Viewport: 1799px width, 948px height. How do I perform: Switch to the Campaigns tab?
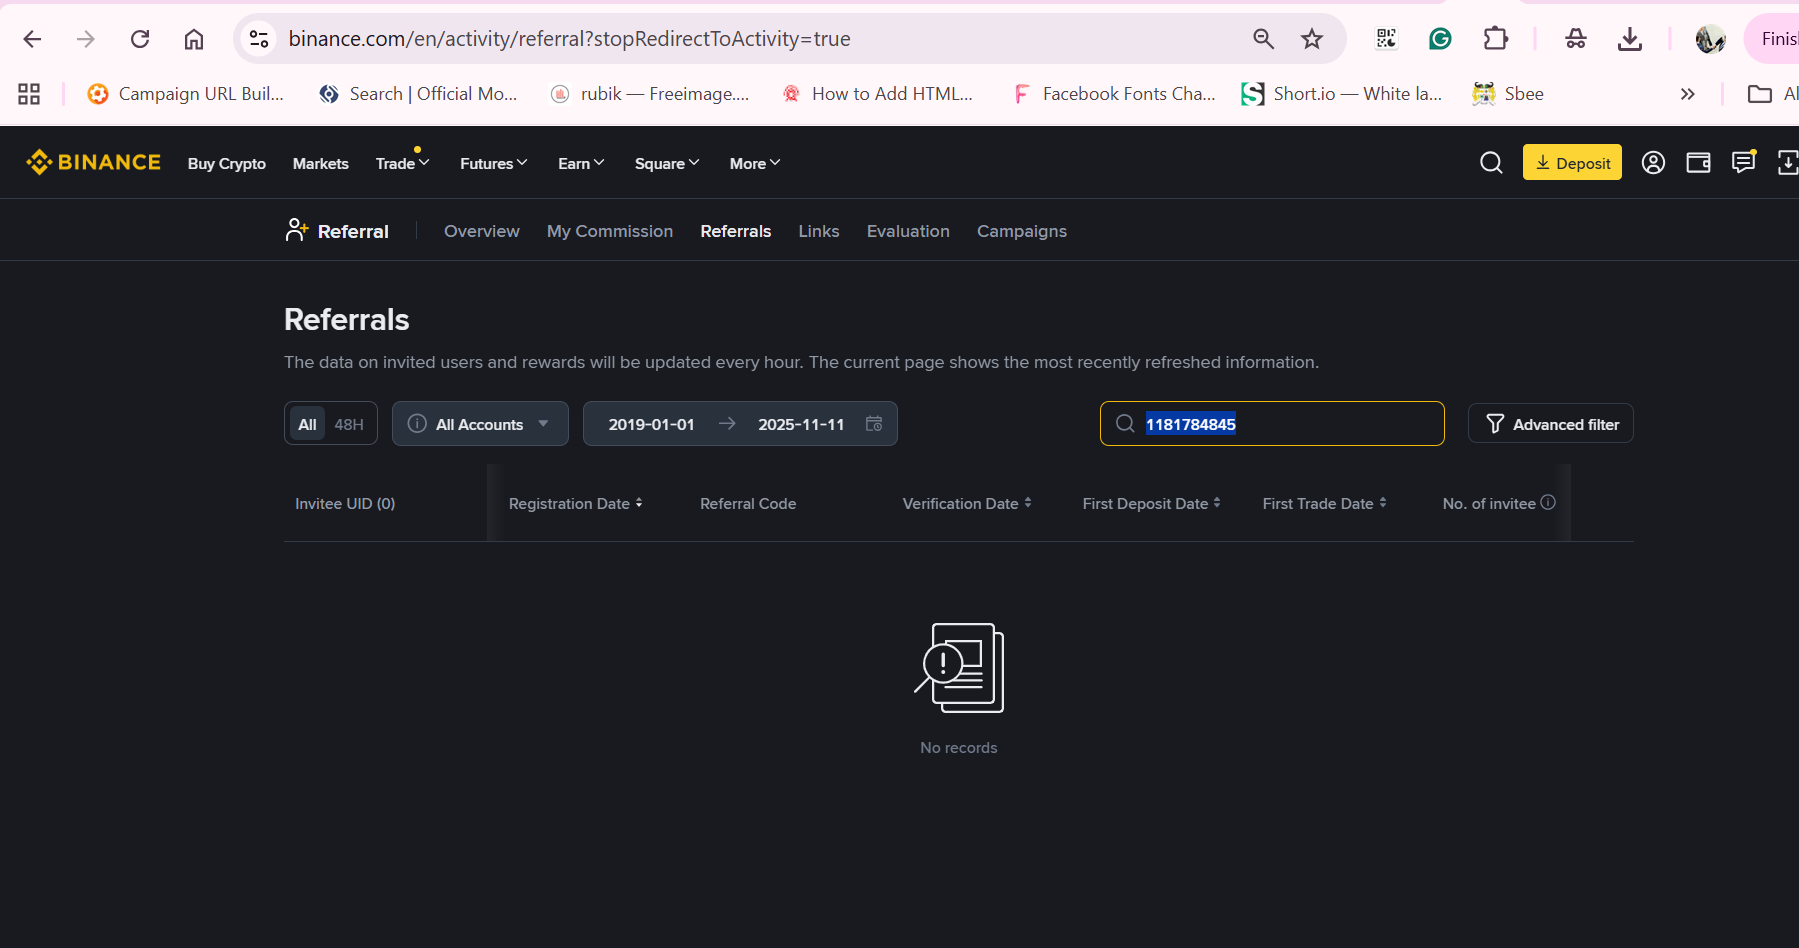[x=1022, y=231]
